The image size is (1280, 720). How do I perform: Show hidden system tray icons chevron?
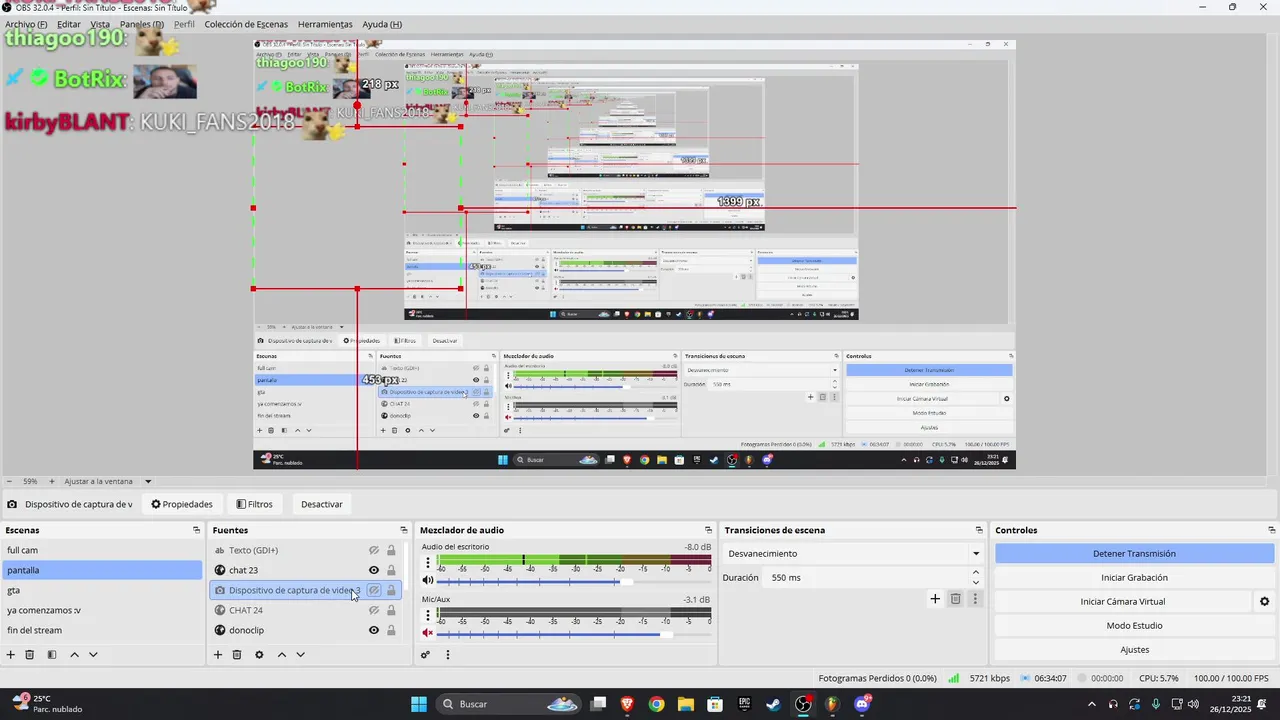pos(1091,704)
